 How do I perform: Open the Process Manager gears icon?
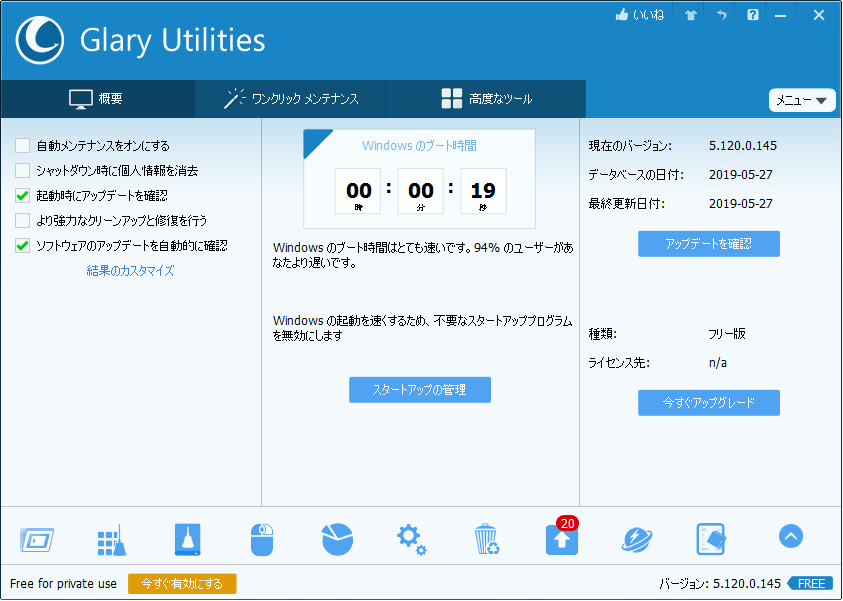(x=412, y=540)
